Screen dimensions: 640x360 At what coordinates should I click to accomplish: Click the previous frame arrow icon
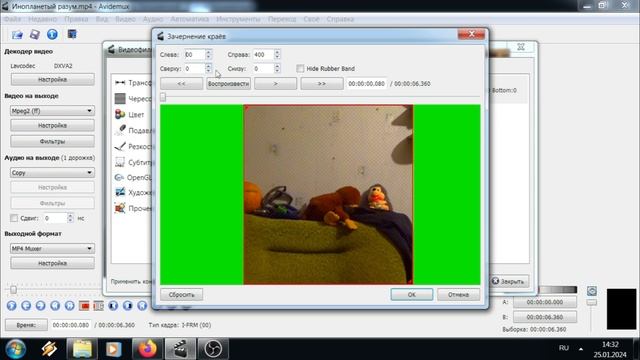click(x=26, y=305)
